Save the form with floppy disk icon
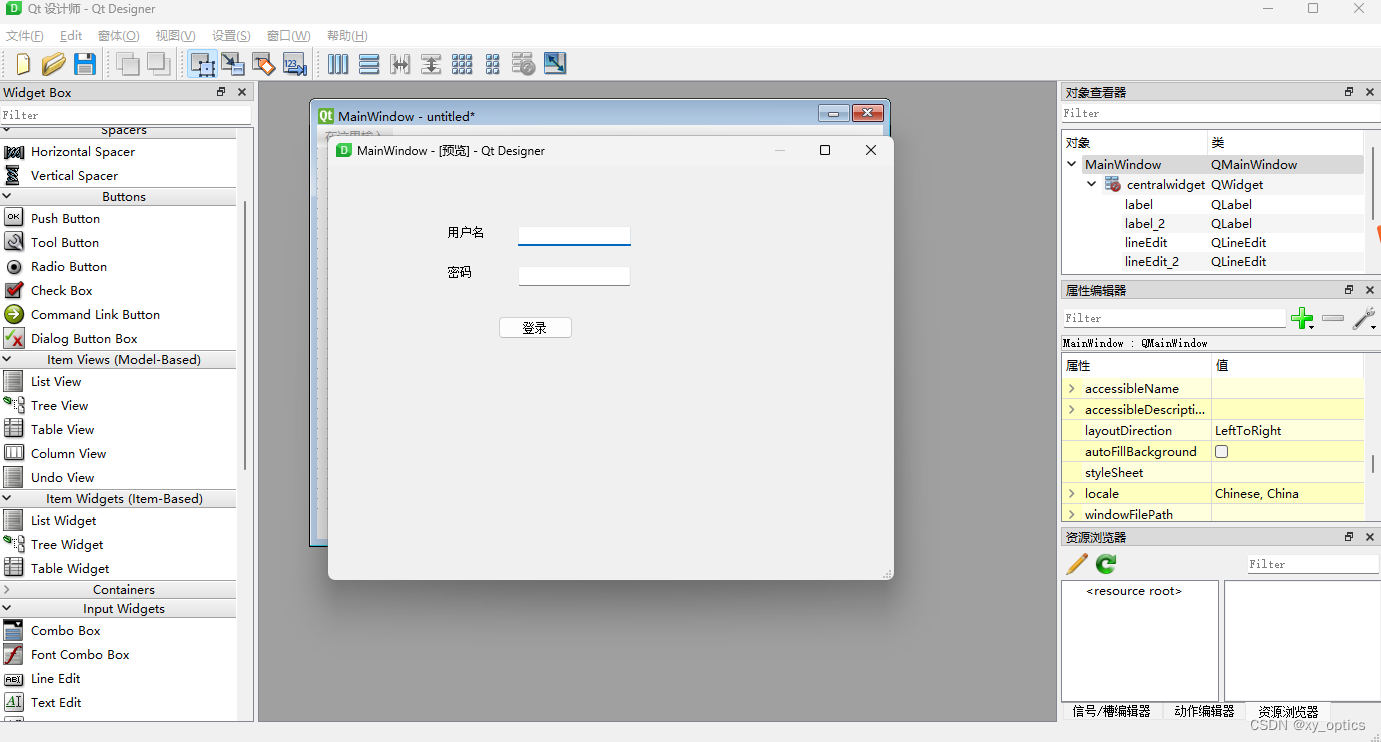This screenshot has width=1381, height=742. coord(85,64)
